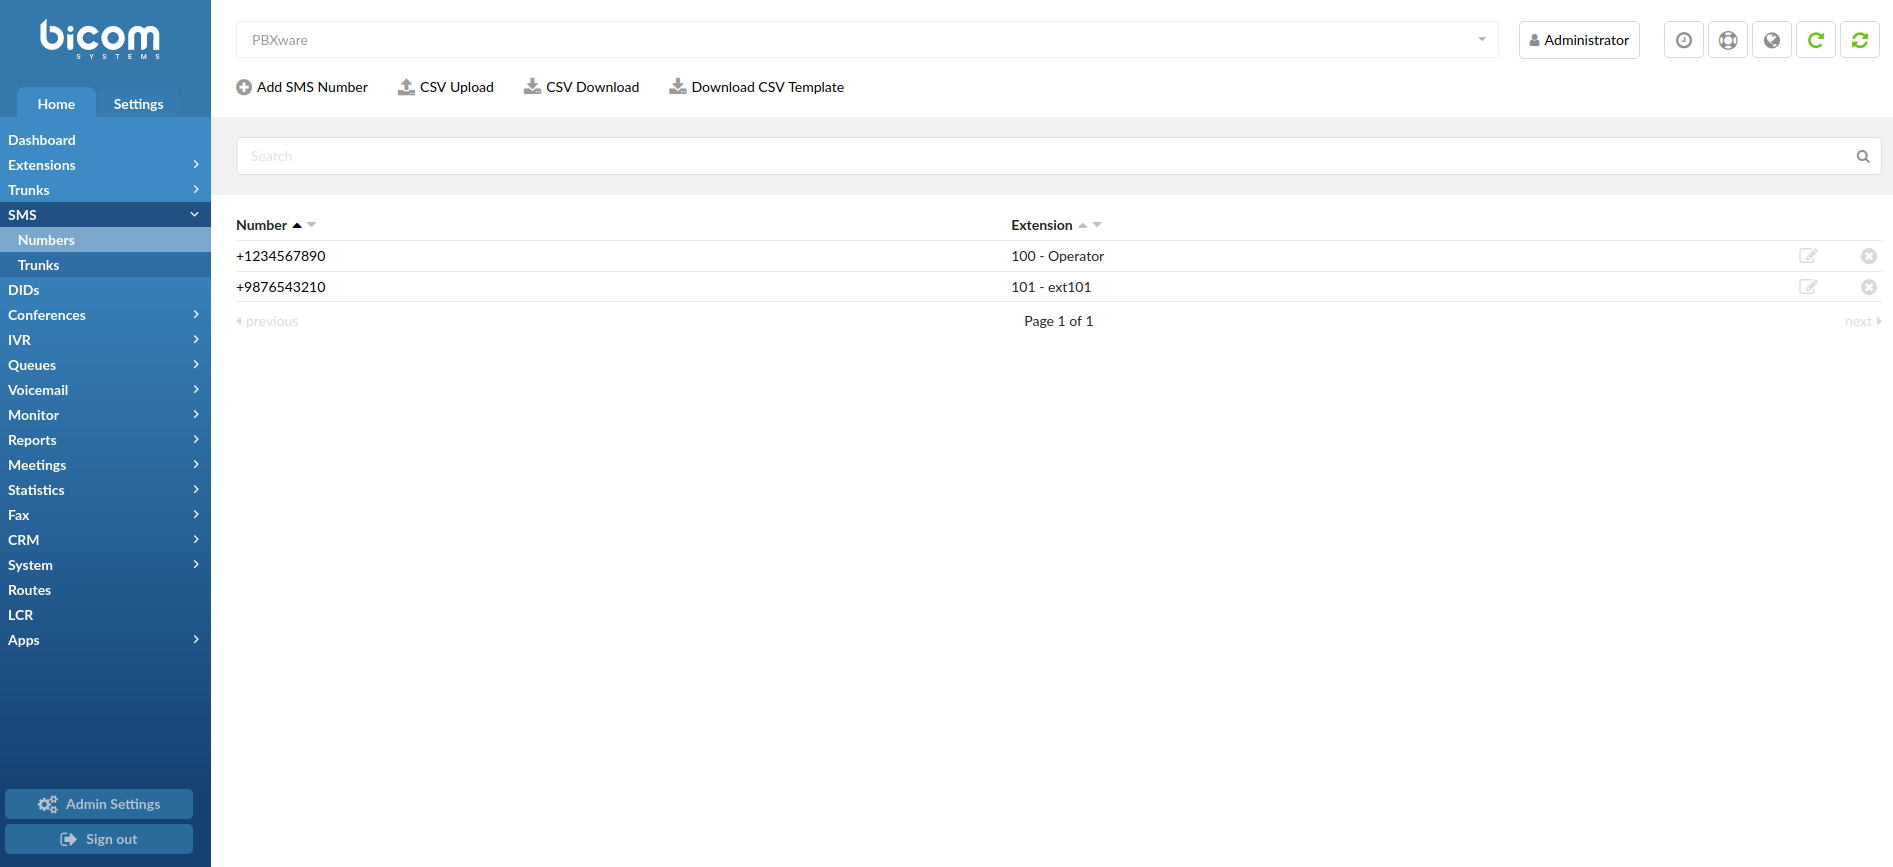1893x867 pixels.
Task: Click the Page 1 of 1 indicator
Action: point(1058,321)
